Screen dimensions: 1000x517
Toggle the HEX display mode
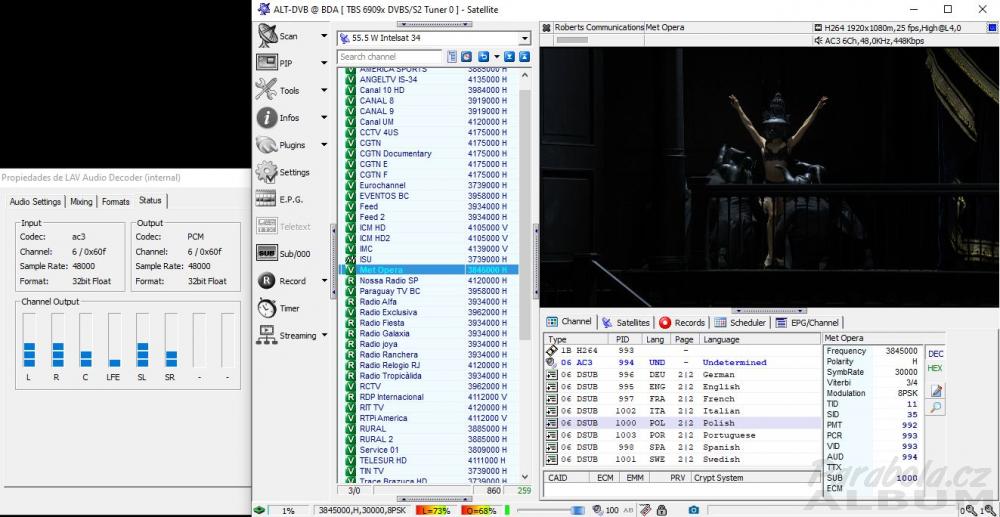[x=935, y=368]
